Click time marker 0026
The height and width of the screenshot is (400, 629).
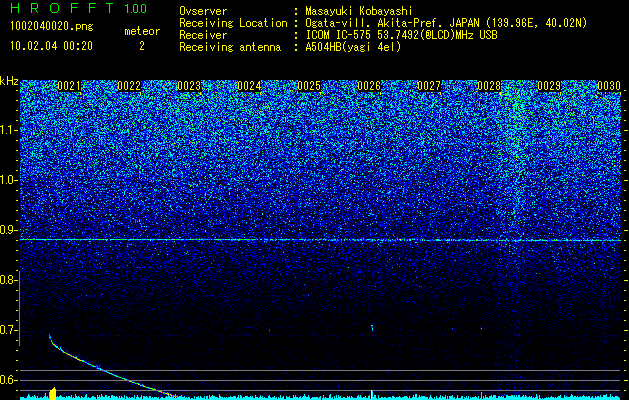(x=369, y=86)
